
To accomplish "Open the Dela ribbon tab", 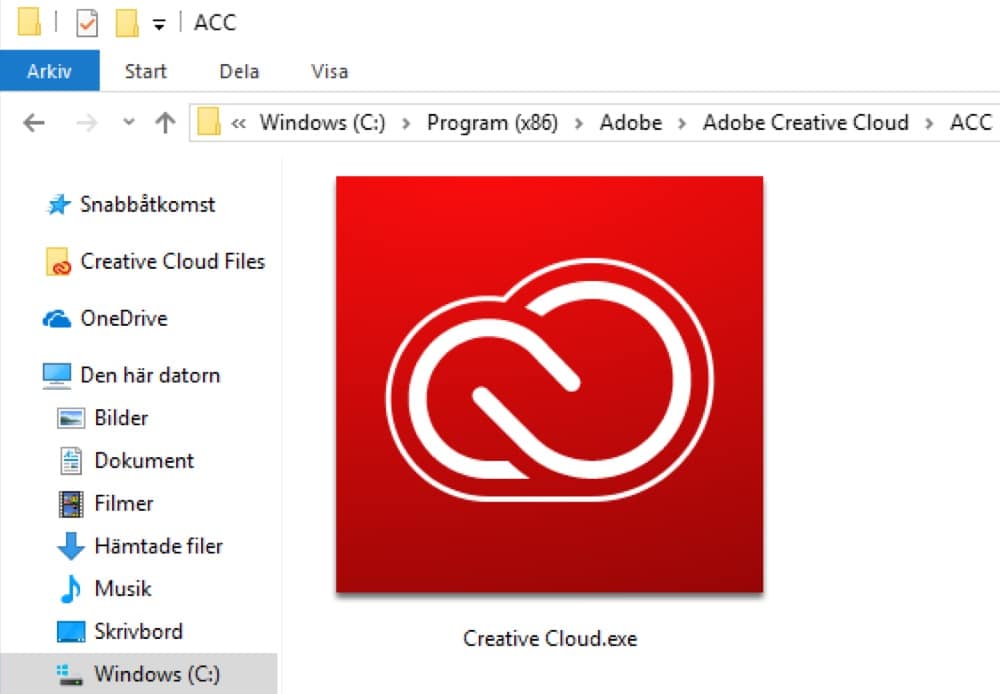I will point(239,71).
